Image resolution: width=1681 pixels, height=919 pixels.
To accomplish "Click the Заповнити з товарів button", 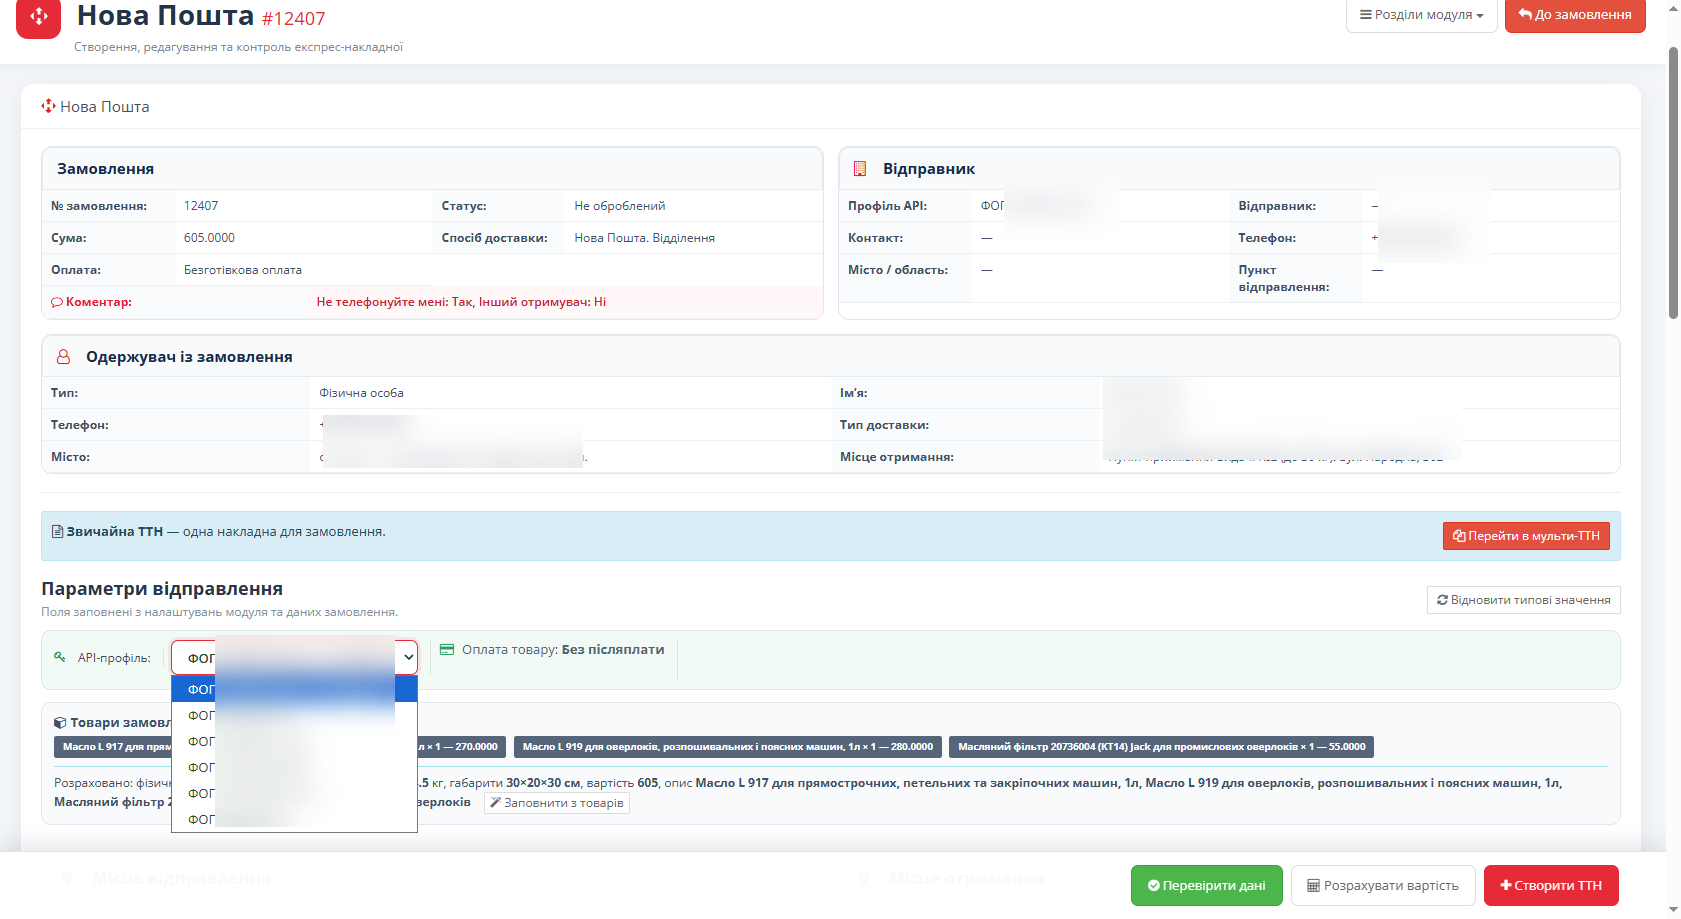I will tap(557, 803).
